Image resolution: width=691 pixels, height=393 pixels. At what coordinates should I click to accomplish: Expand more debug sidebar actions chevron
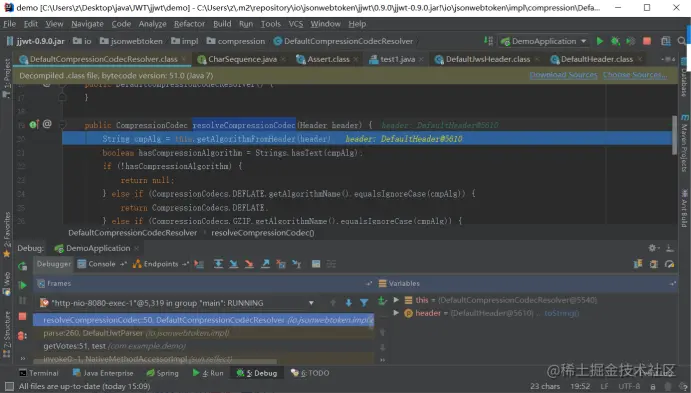(22, 358)
